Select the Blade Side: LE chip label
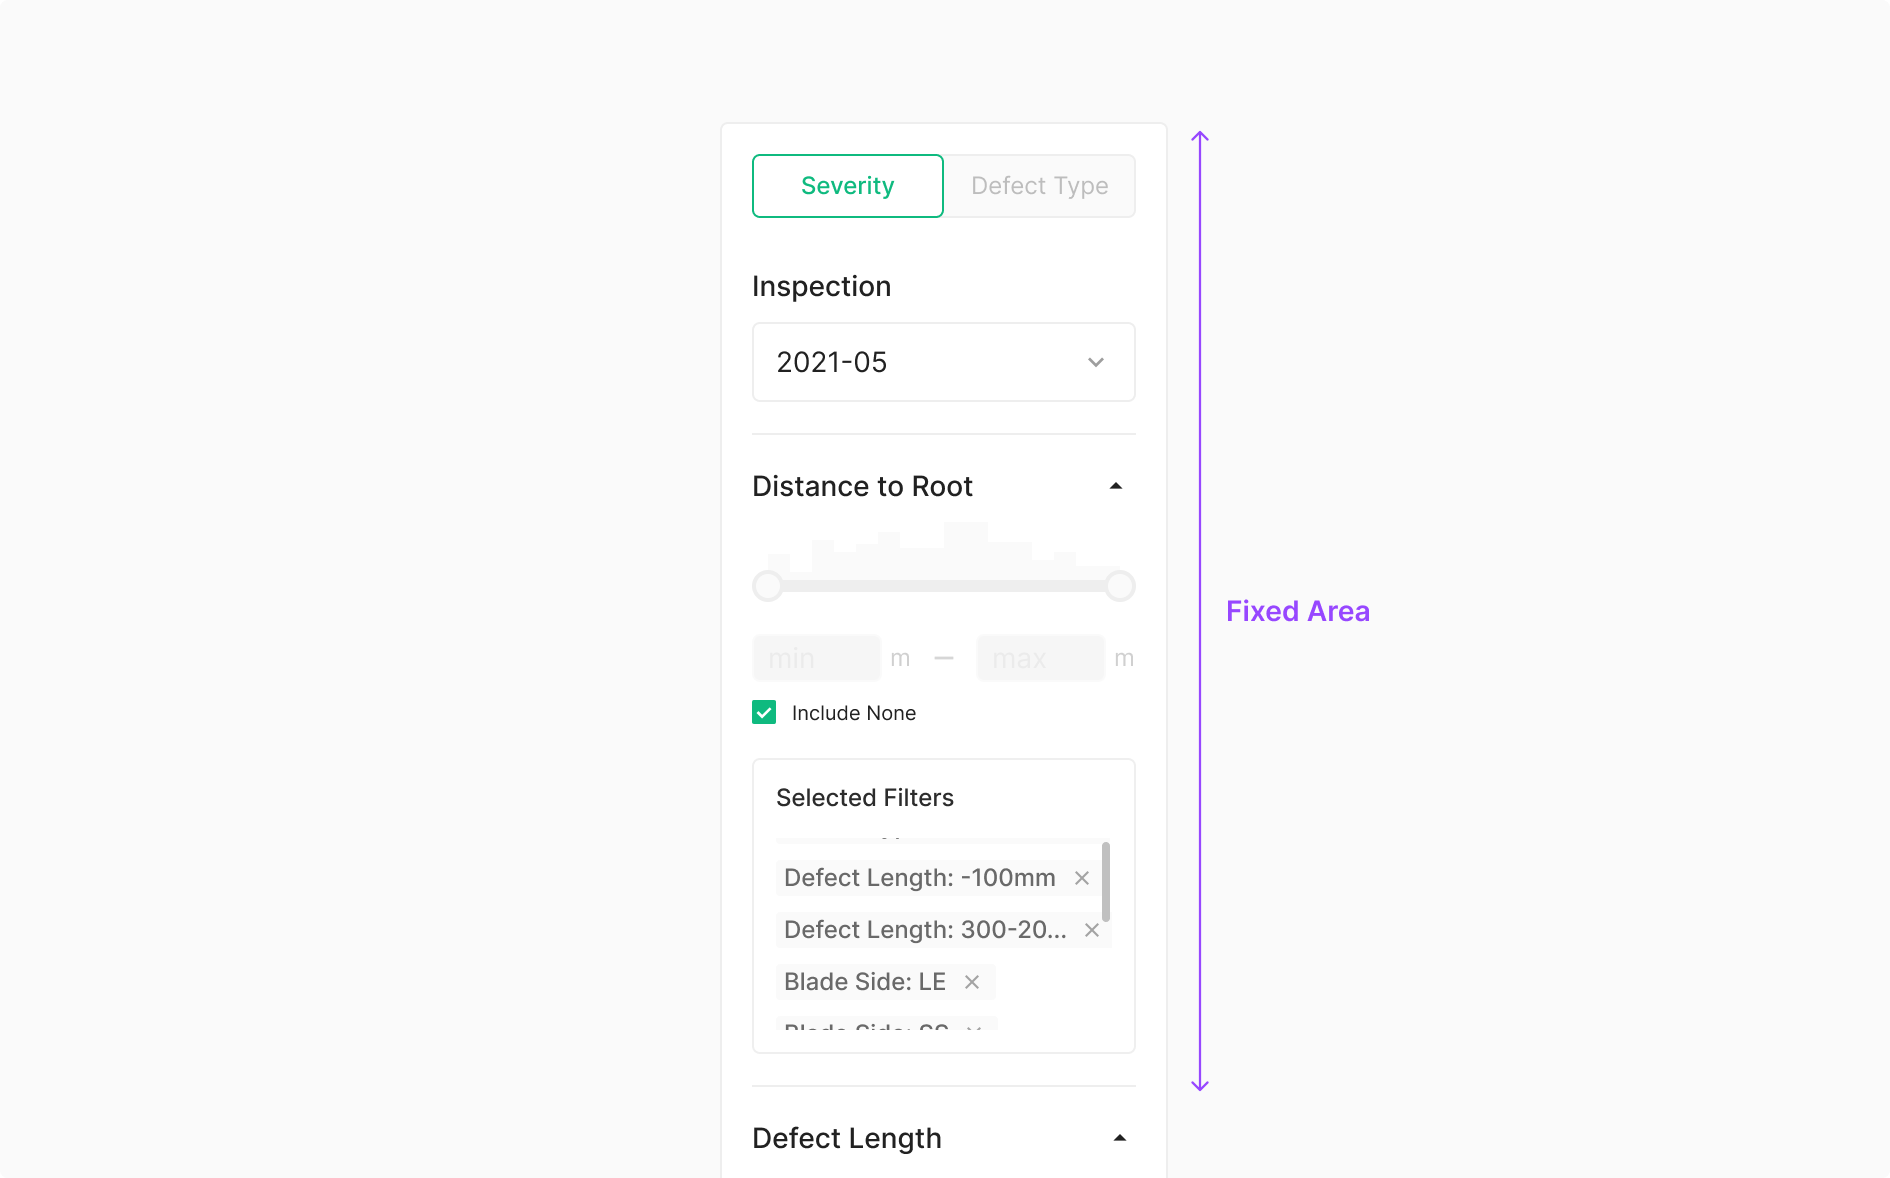 864,982
